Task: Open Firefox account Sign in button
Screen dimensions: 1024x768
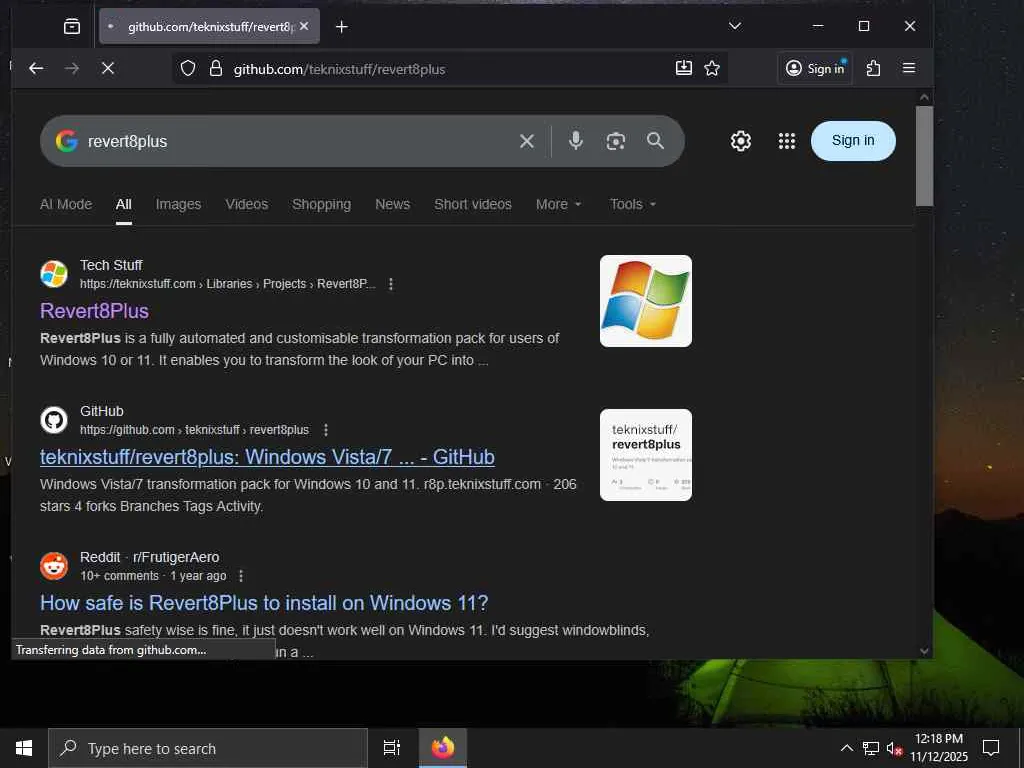Action: click(814, 68)
